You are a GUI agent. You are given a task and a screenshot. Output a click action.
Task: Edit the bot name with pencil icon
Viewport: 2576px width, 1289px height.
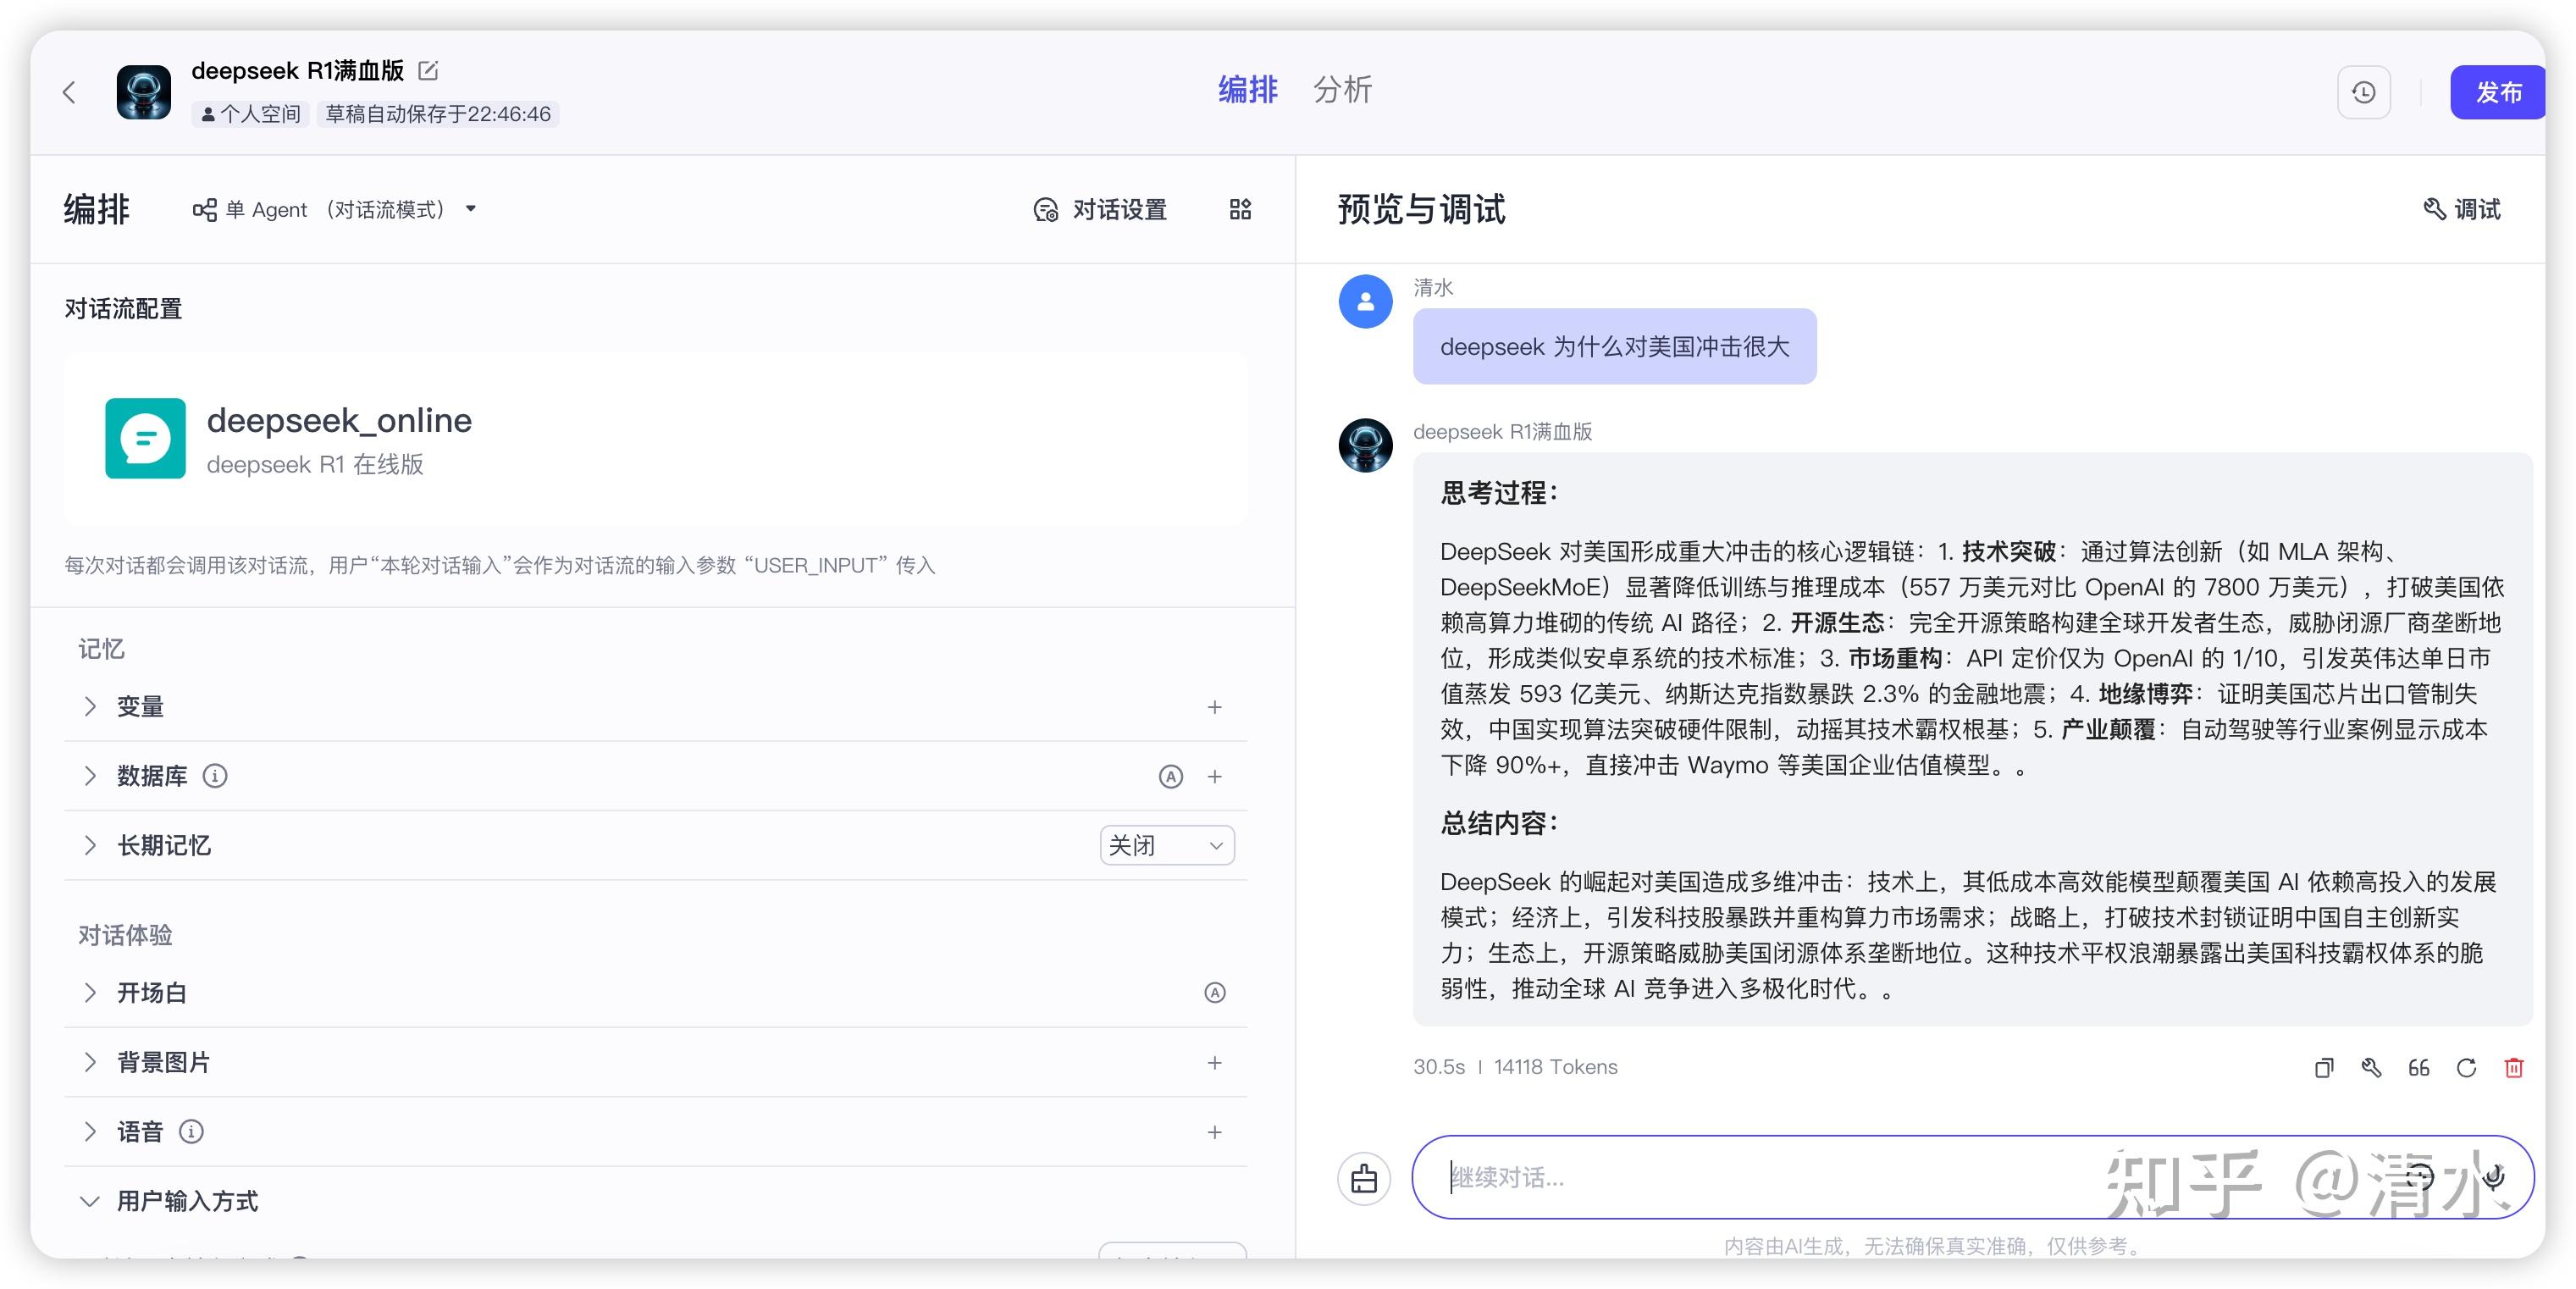[428, 70]
